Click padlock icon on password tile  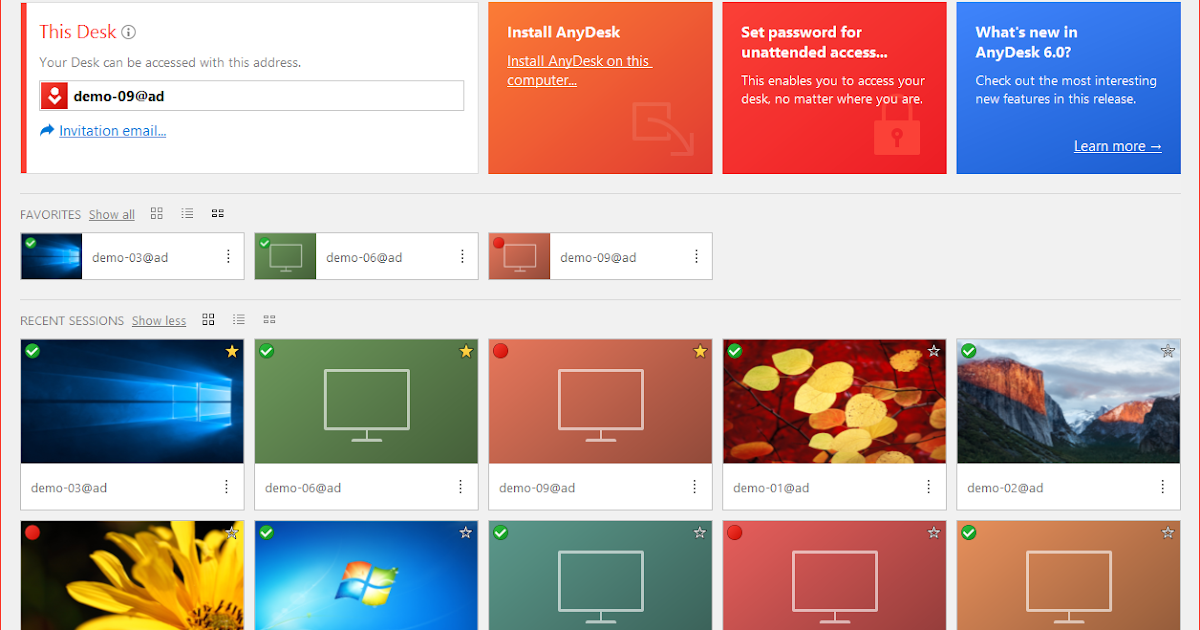(896, 127)
